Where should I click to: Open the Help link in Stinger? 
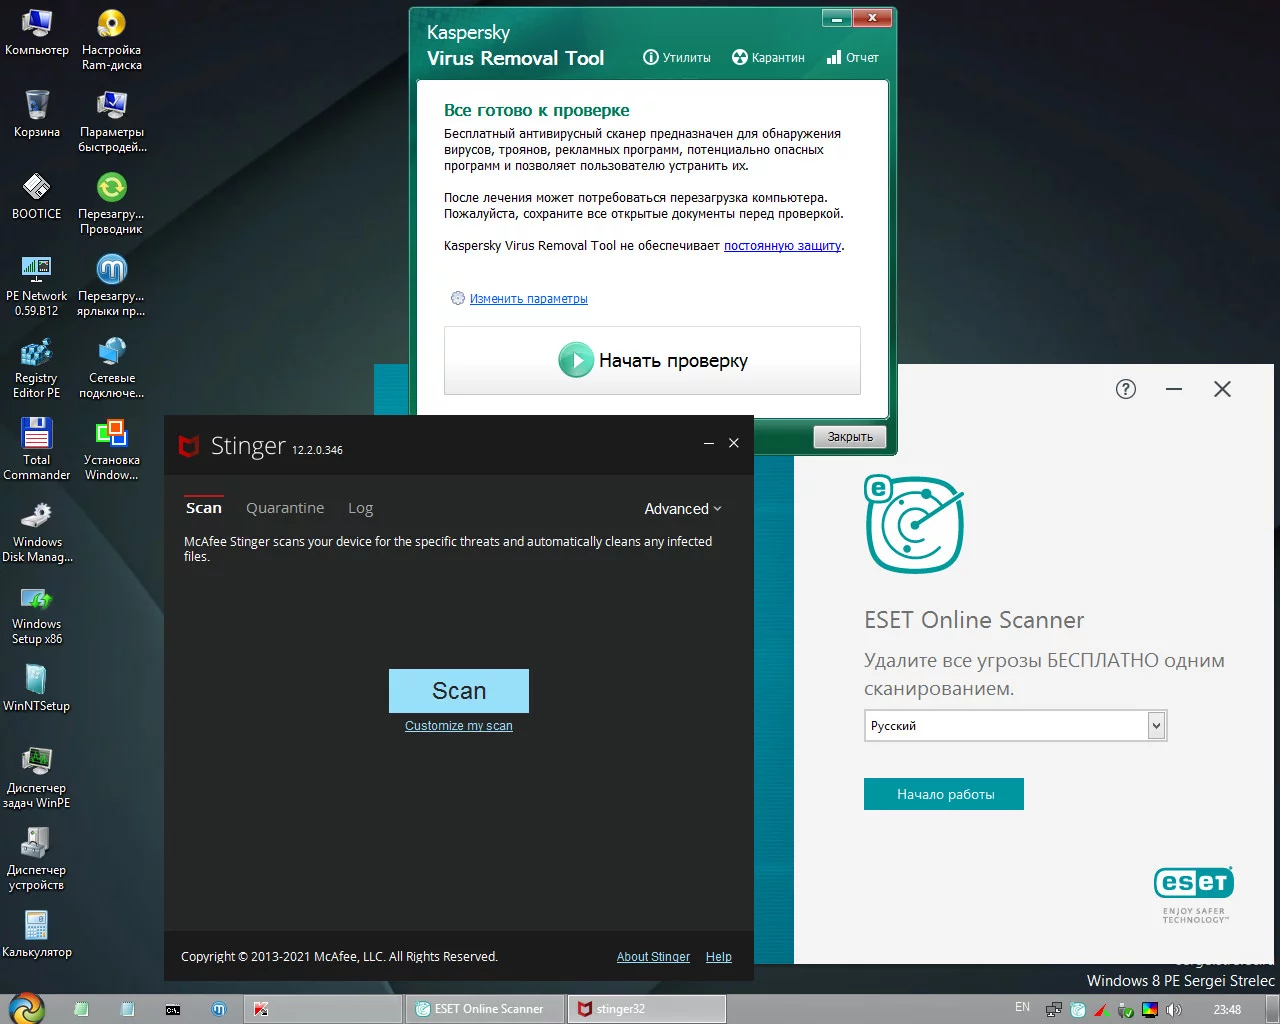point(718,957)
